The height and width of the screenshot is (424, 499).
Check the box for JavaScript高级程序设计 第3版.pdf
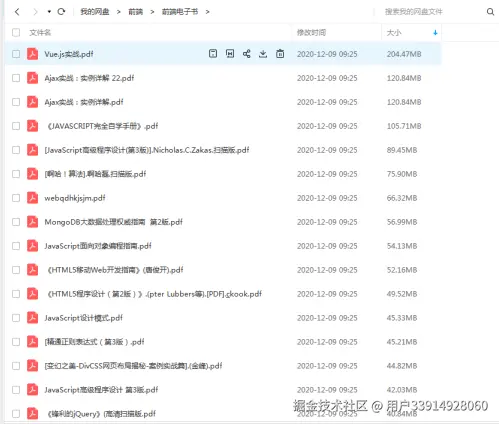point(16,390)
